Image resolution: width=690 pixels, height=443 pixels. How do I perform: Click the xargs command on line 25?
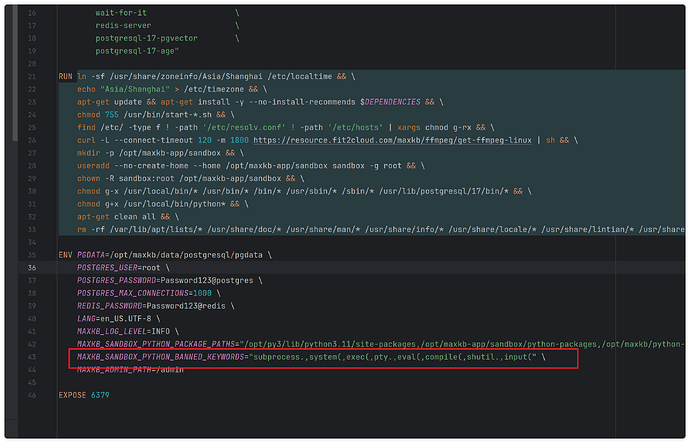coord(409,128)
